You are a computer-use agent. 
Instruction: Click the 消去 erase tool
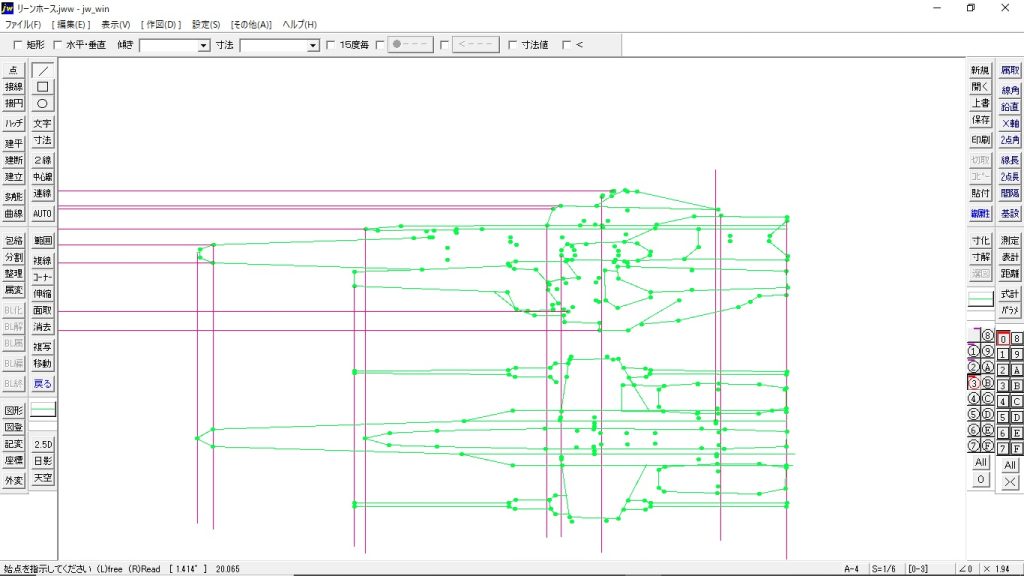pos(42,327)
